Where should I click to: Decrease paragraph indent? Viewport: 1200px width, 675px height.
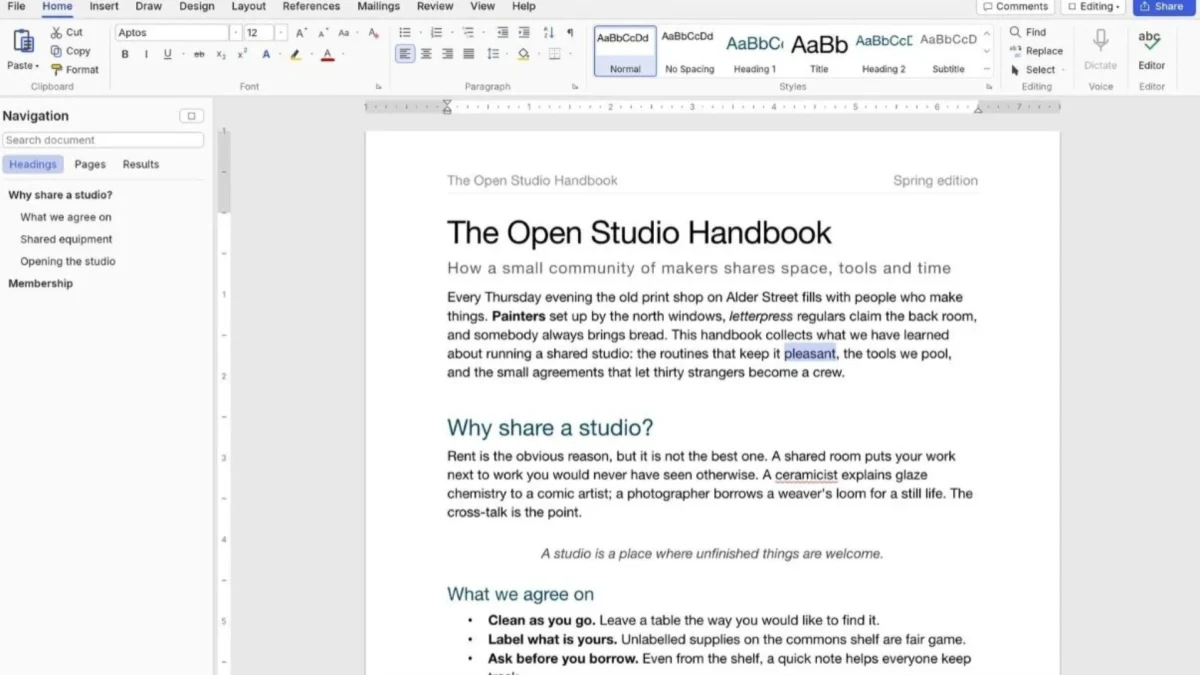(x=502, y=33)
